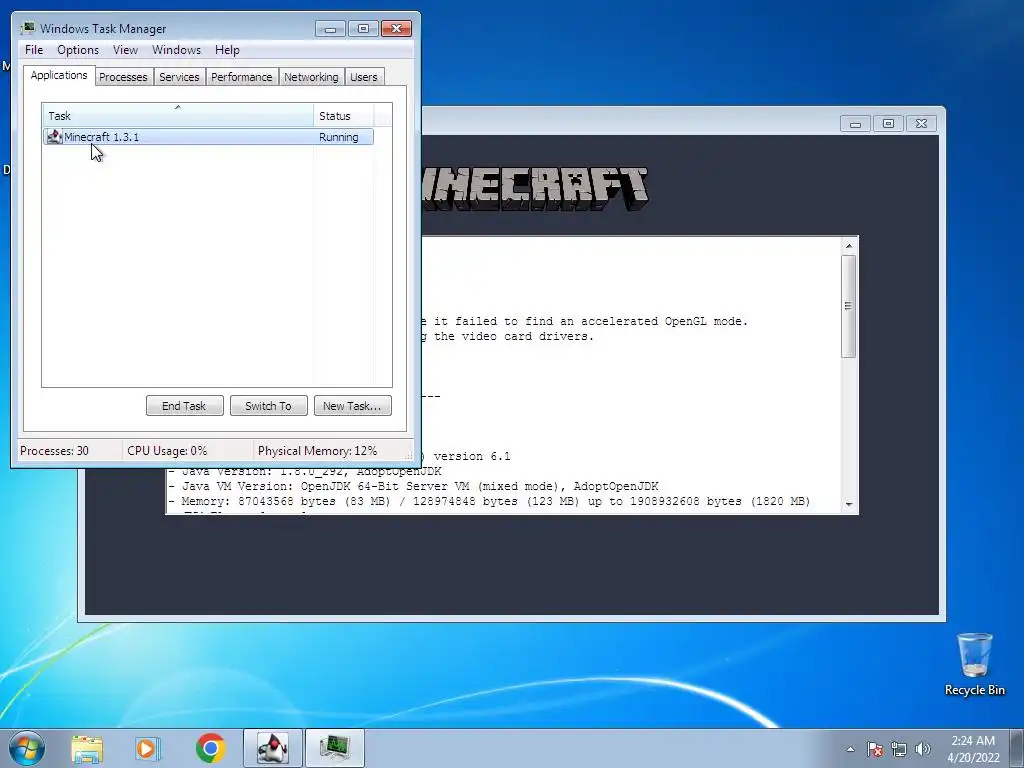
Task: Switch to the Java Minecraft taskbar button
Action: click(x=273, y=748)
